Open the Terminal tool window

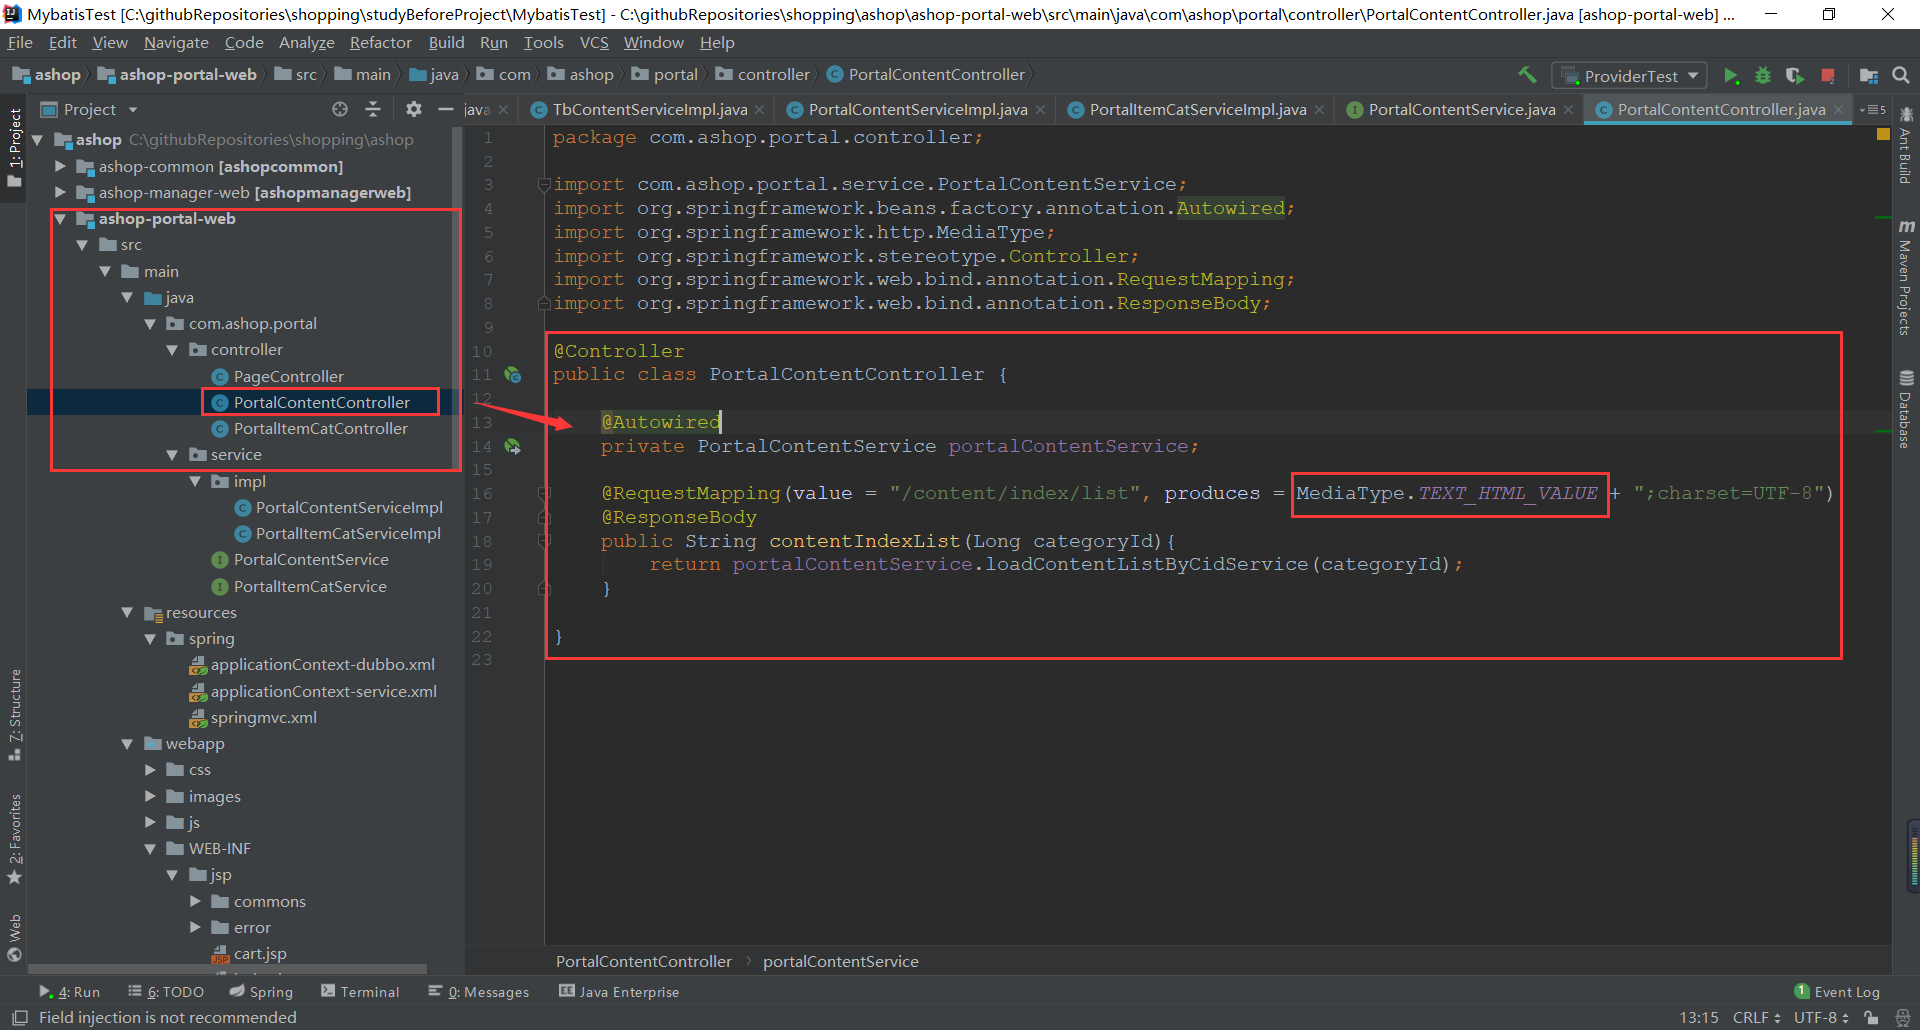tap(360, 992)
